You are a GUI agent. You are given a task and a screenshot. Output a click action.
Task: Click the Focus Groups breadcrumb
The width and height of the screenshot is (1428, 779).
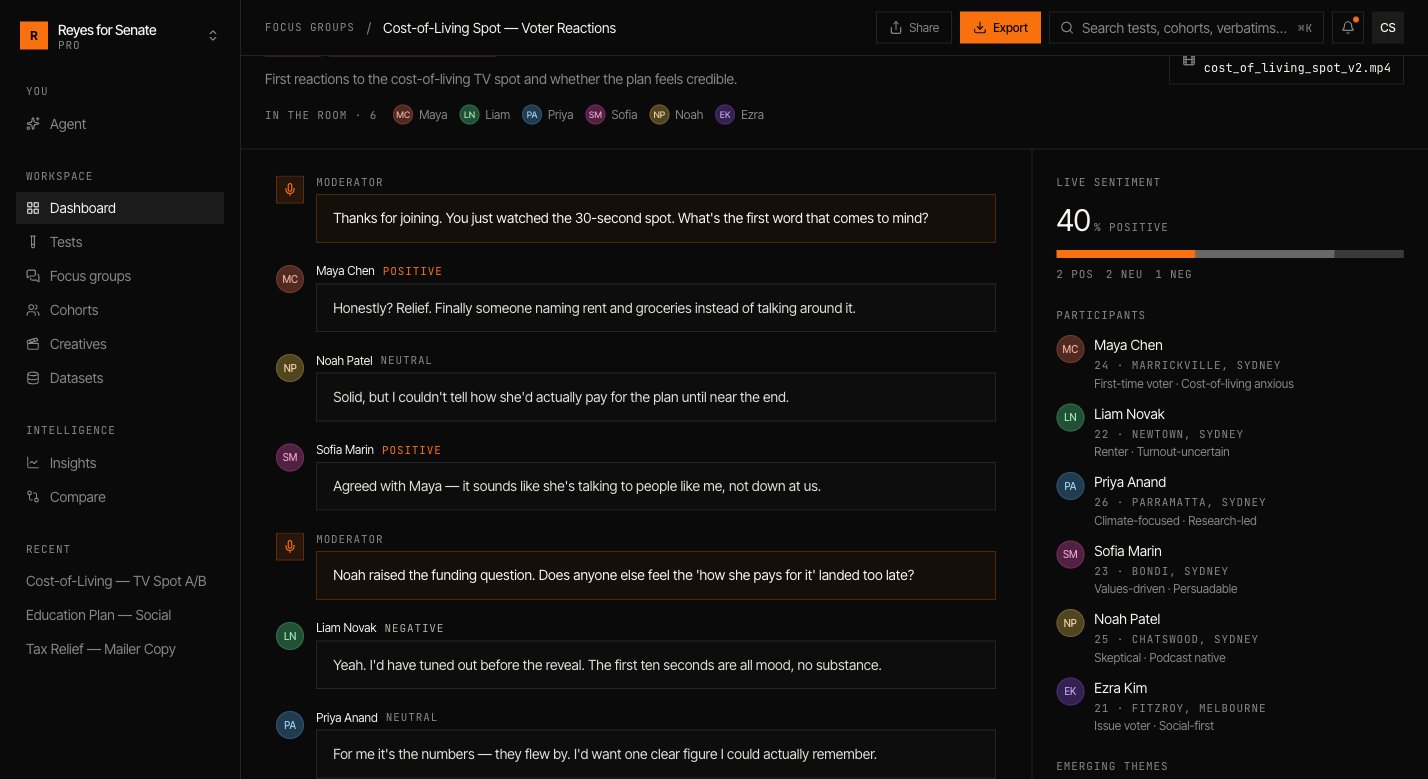point(310,28)
